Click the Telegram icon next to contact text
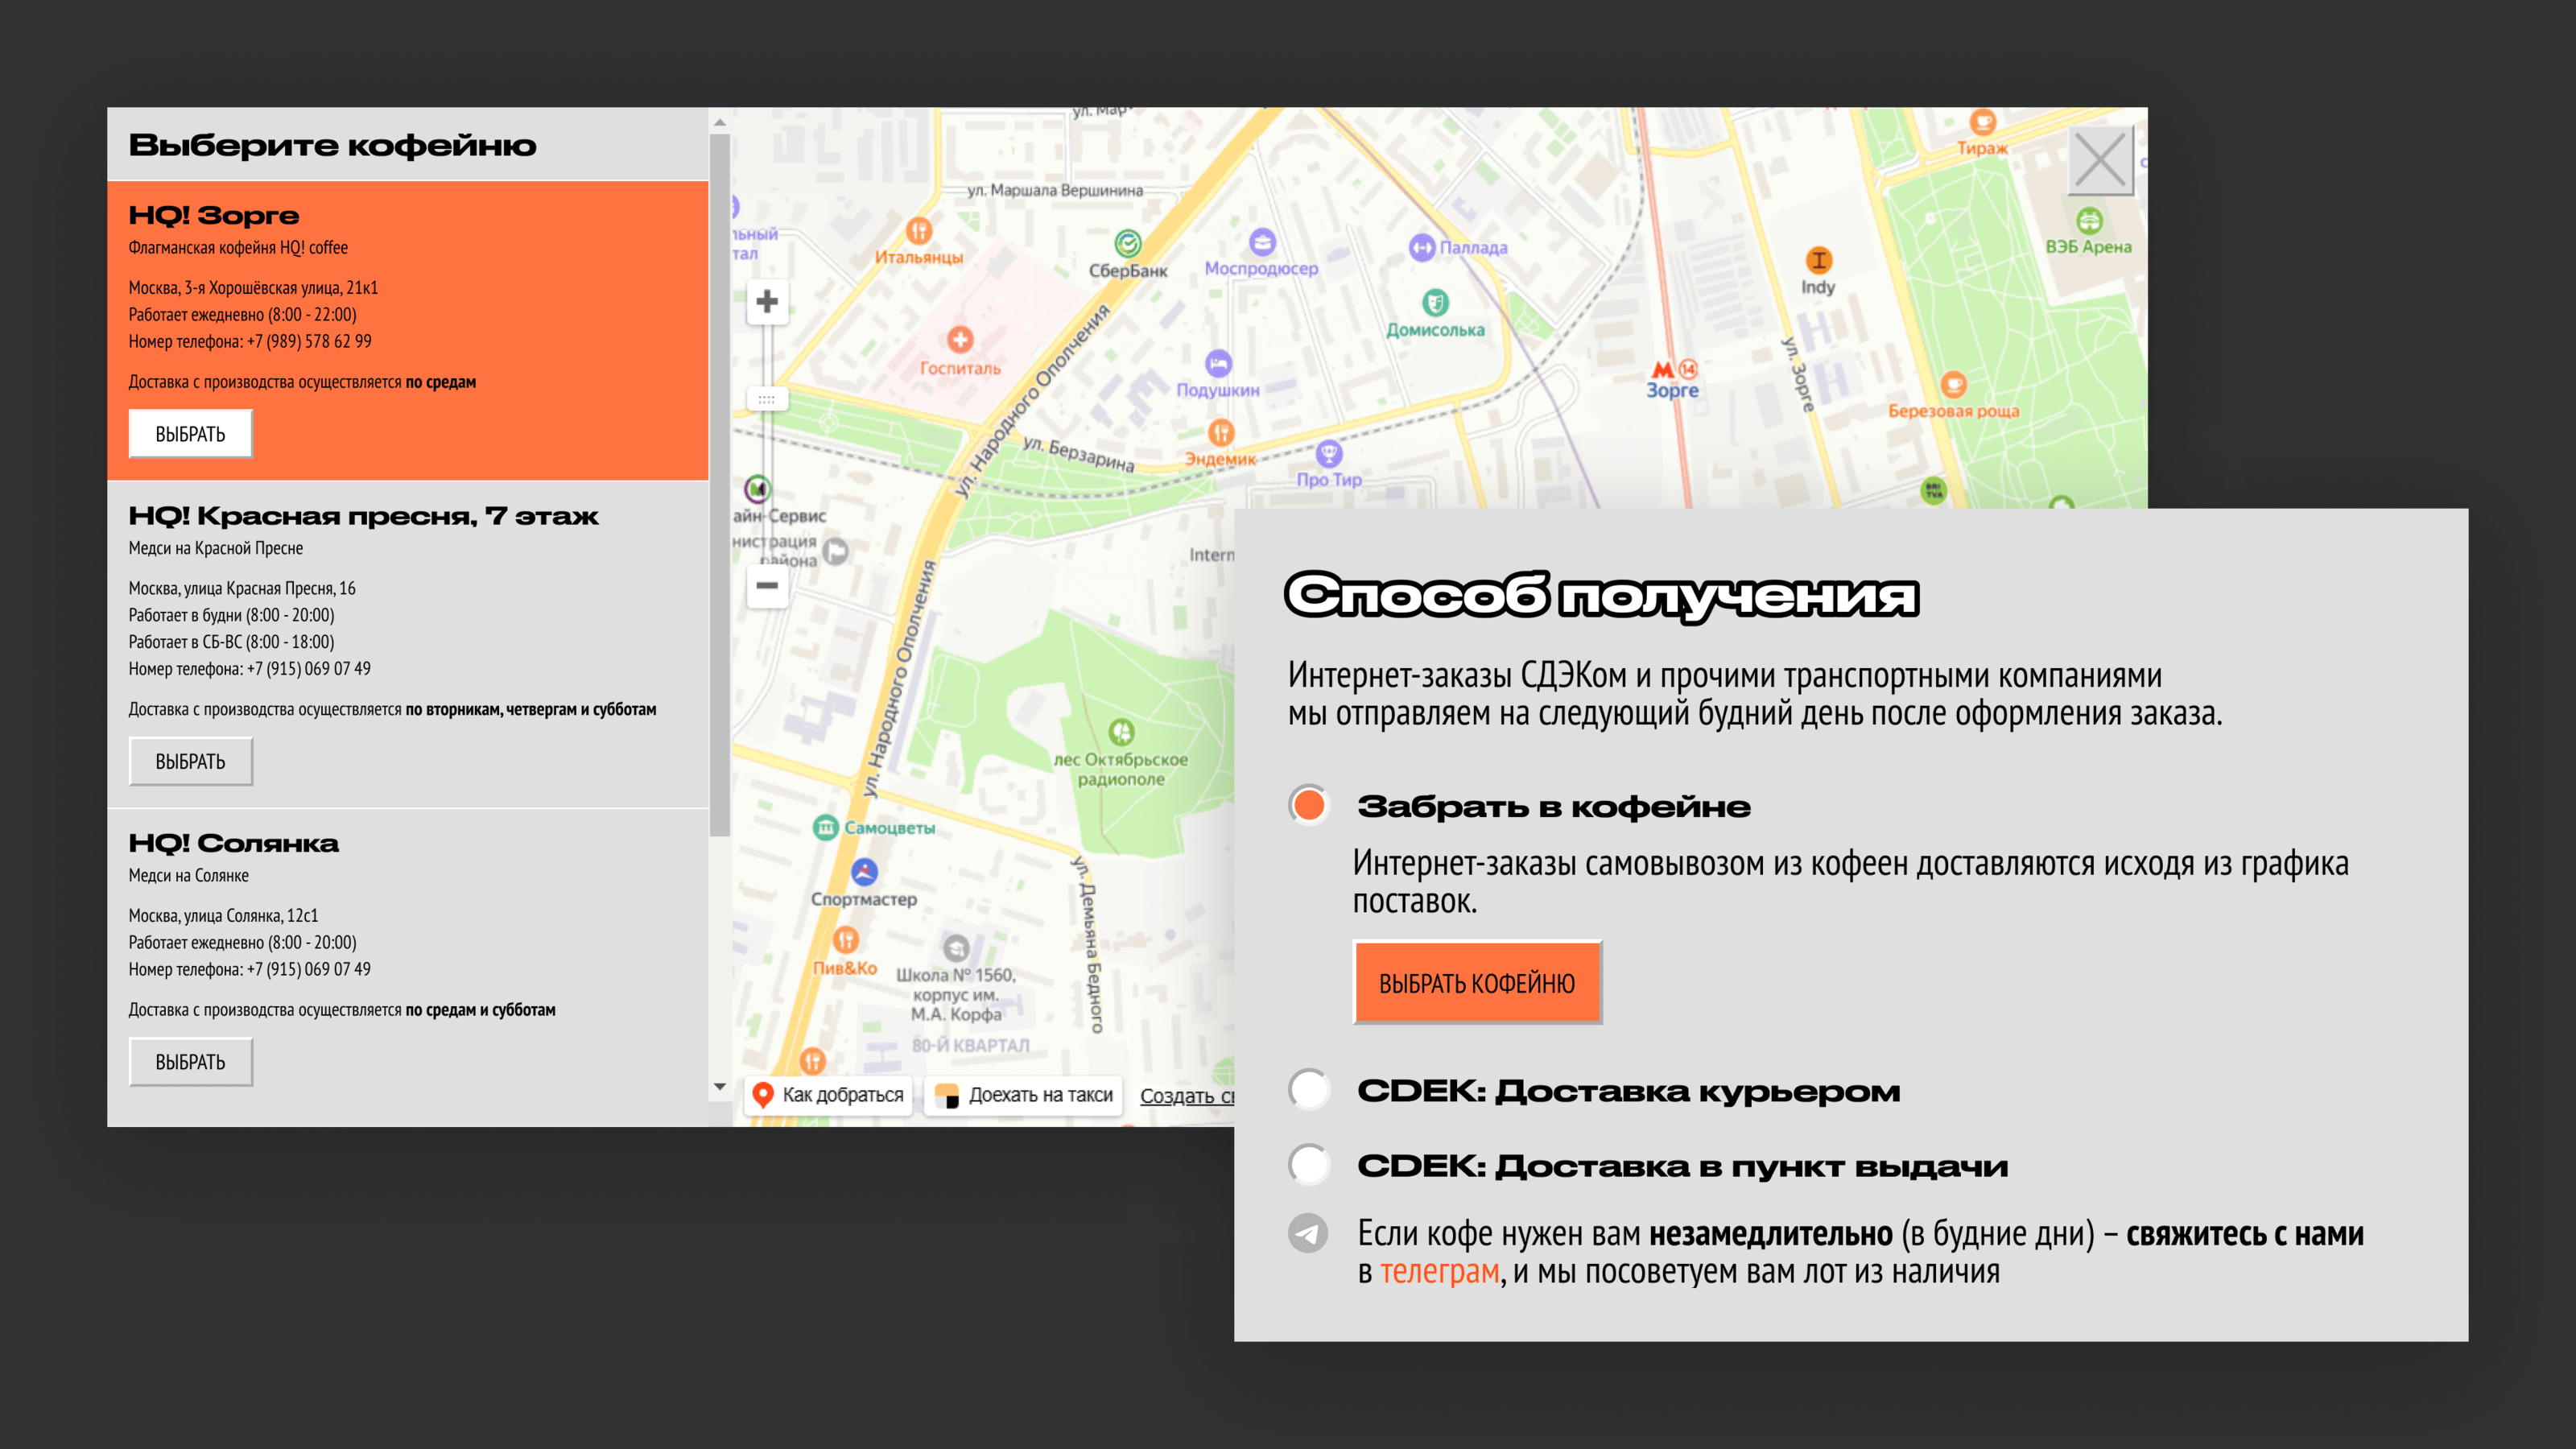 tap(1308, 1232)
